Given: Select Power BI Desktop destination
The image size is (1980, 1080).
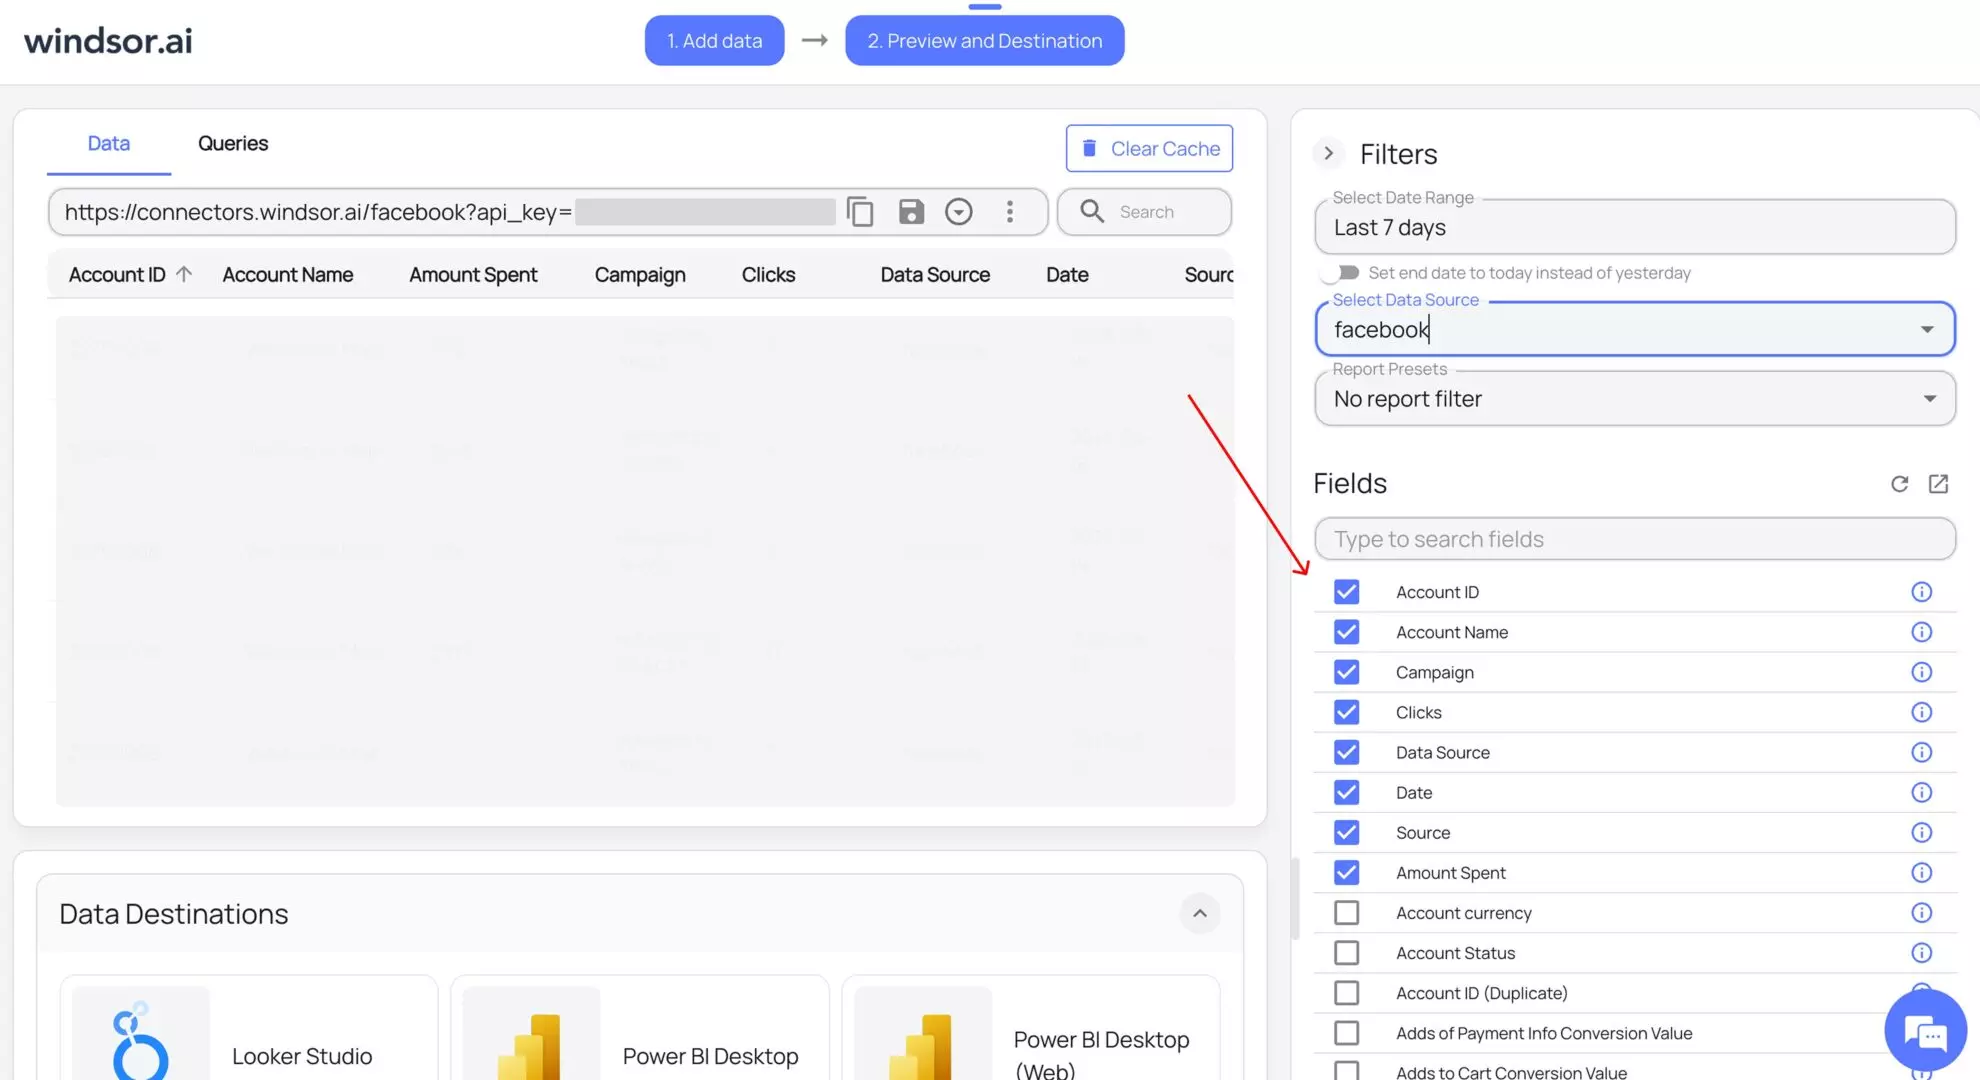Looking at the screenshot, I should pos(640,1030).
